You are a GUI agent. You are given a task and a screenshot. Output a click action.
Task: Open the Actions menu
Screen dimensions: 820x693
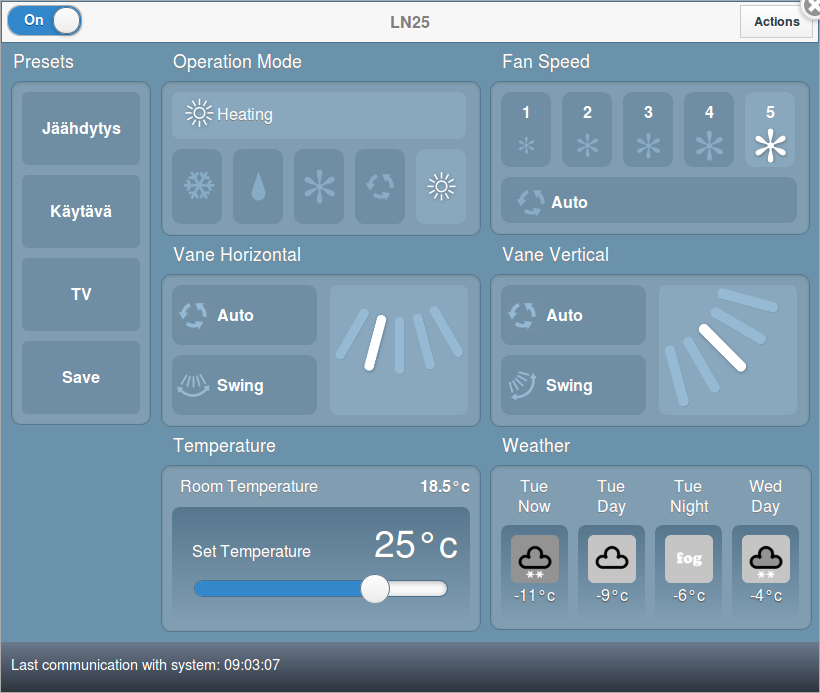(x=776, y=21)
